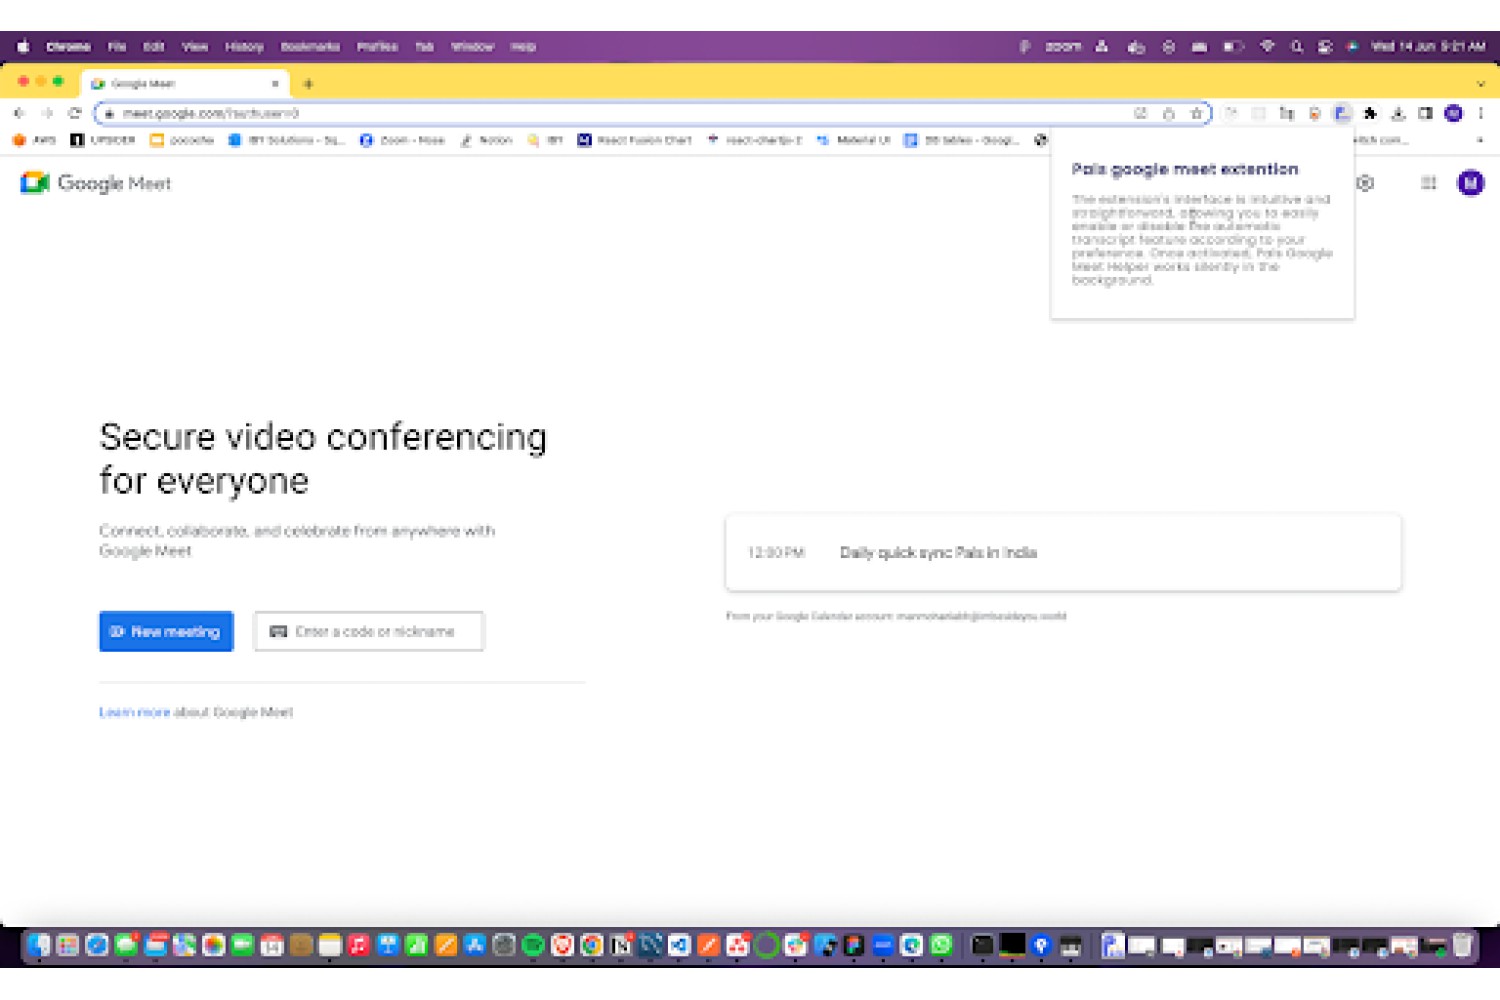
Task: Open the Zoom bookmark
Action: coord(402,140)
